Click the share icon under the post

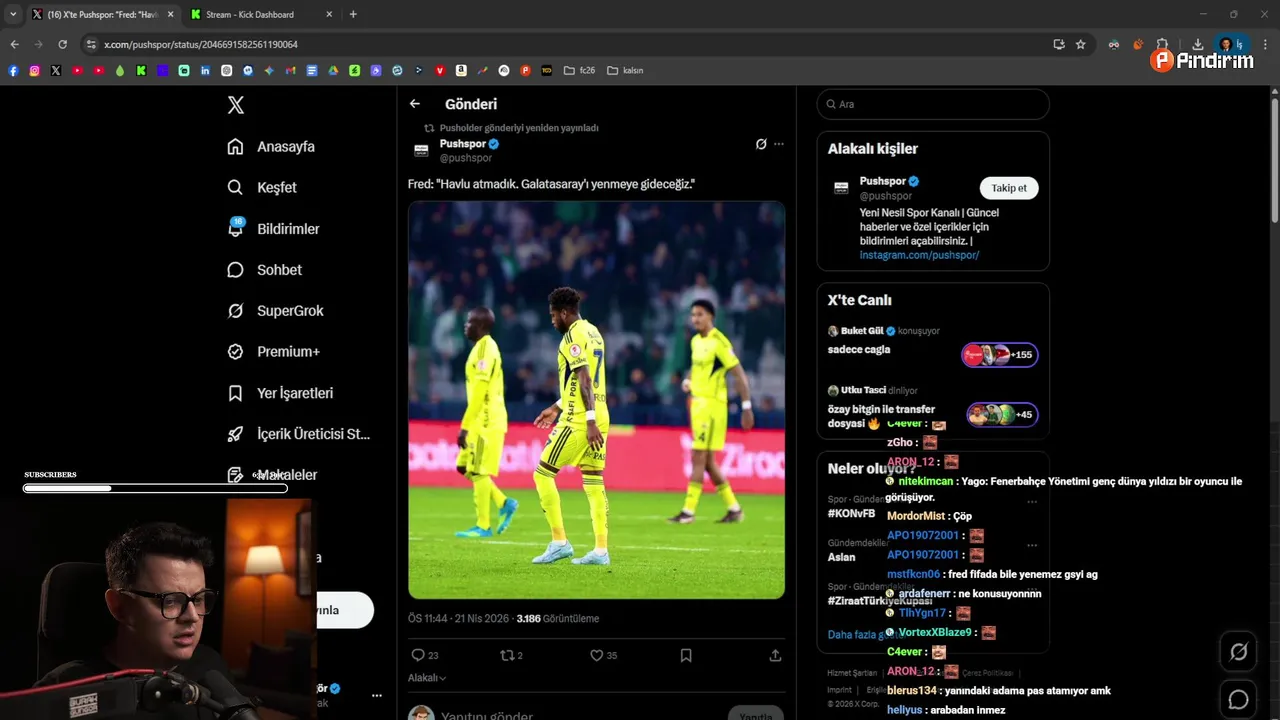click(x=775, y=655)
